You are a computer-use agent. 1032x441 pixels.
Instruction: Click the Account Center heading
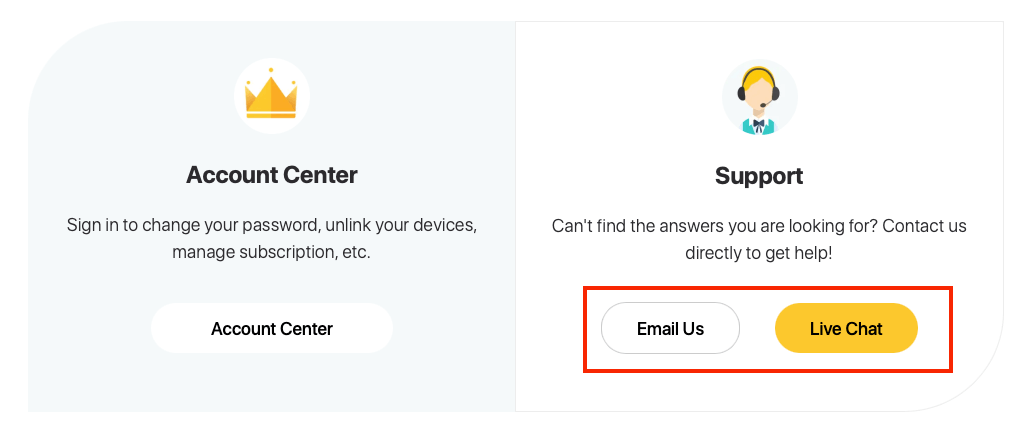click(272, 175)
